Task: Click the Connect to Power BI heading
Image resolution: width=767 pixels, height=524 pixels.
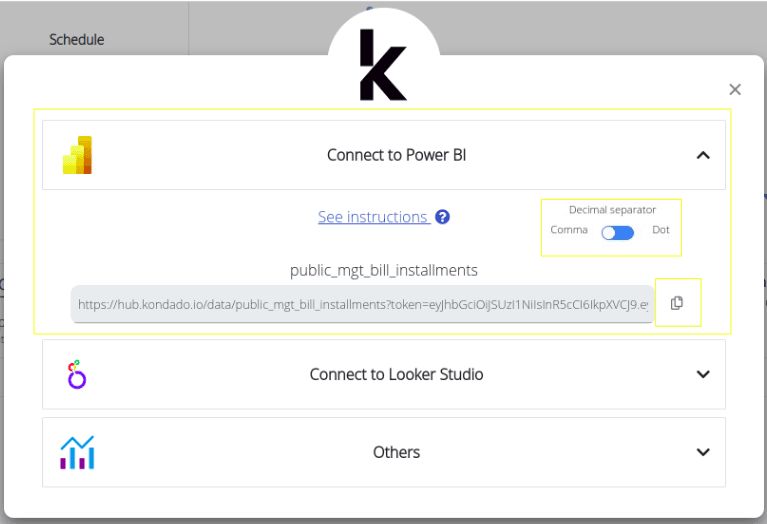Action: click(x=396, y=155)
